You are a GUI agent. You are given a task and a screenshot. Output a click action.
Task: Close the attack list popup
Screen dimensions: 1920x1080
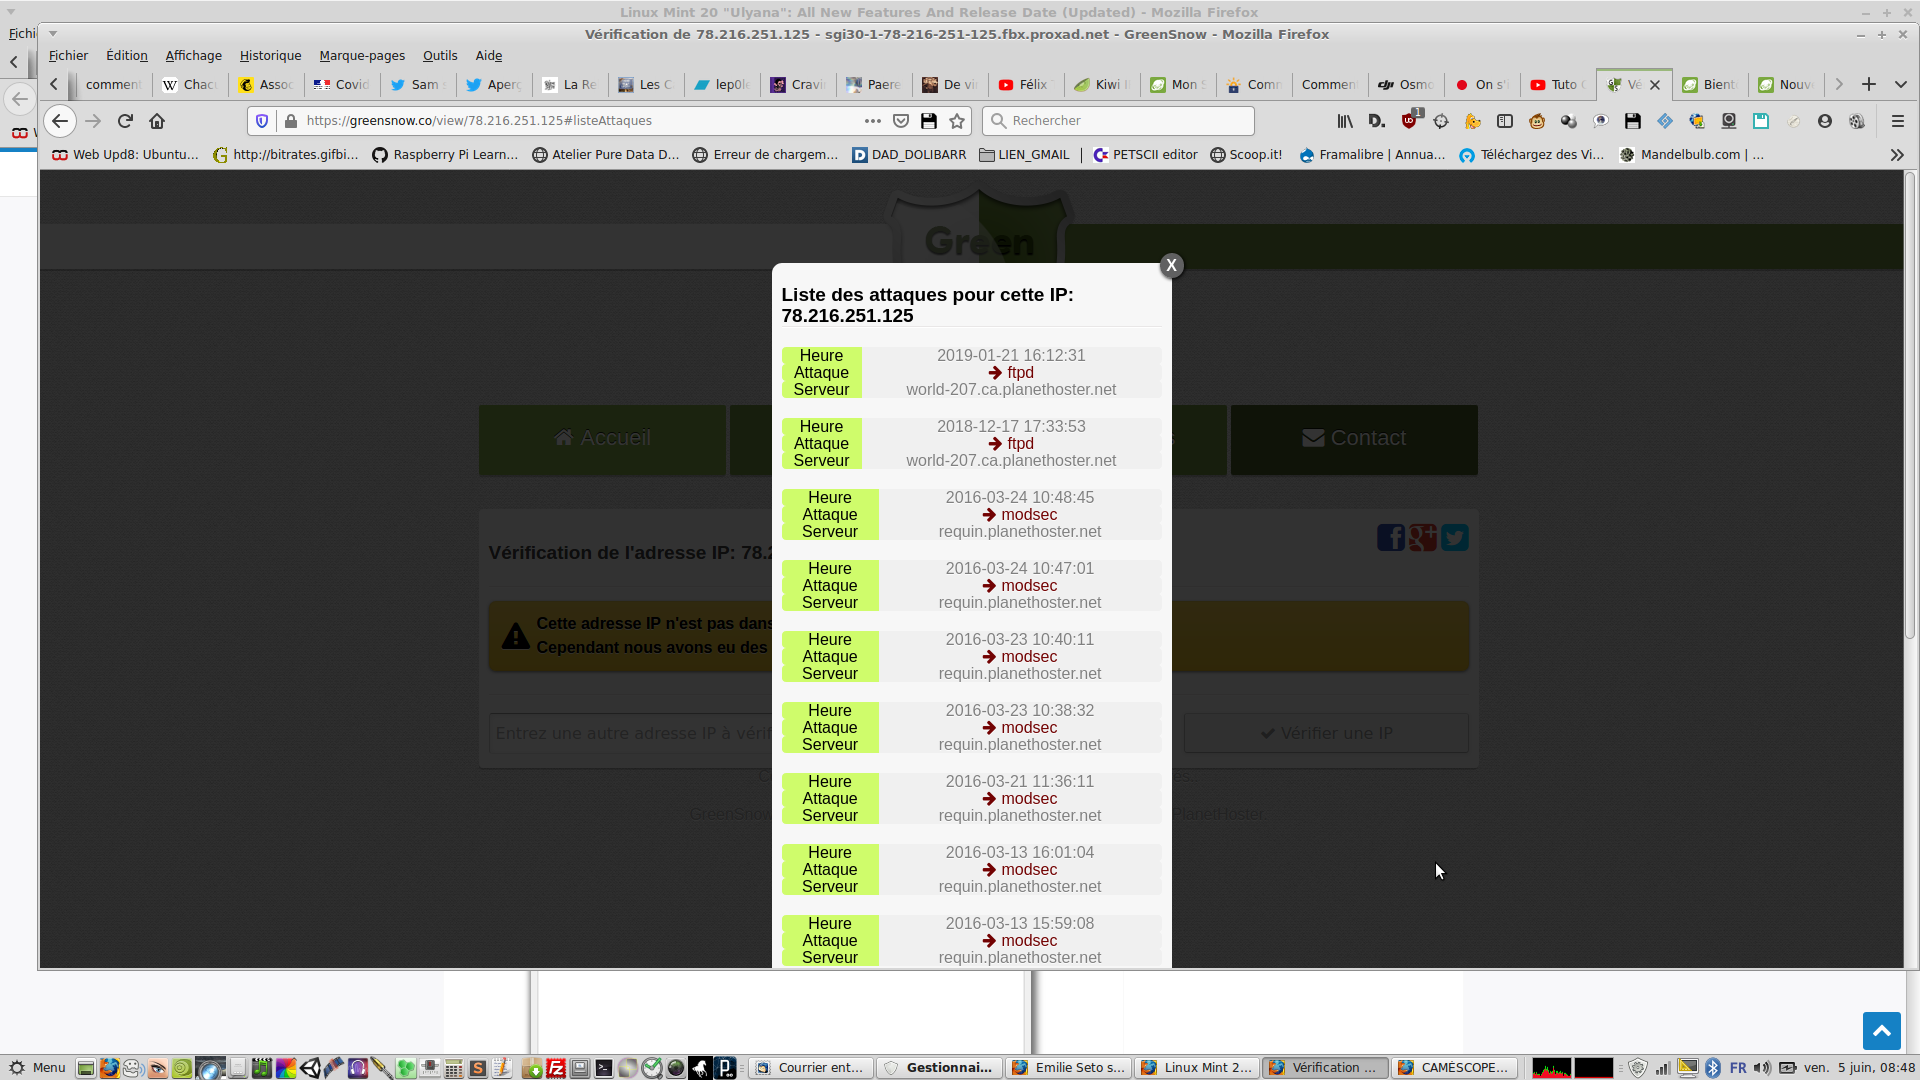1171,265
